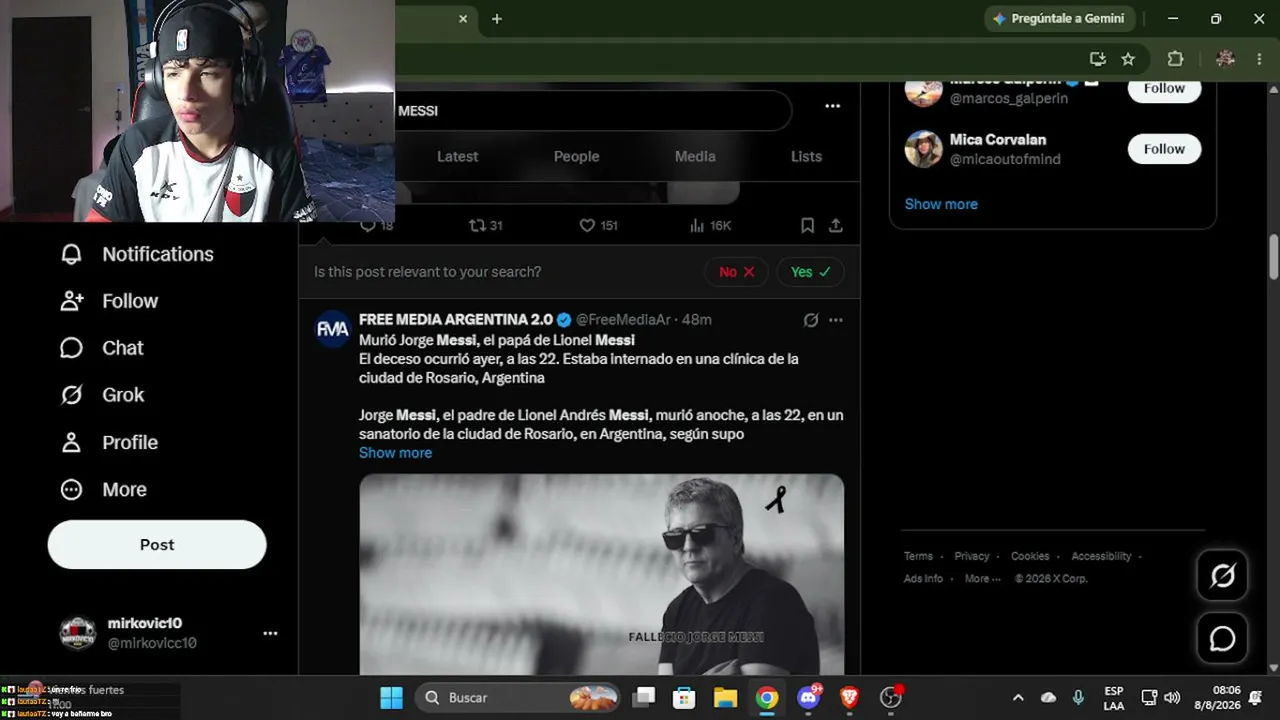Click the MESSI search input field

(592, 111)
